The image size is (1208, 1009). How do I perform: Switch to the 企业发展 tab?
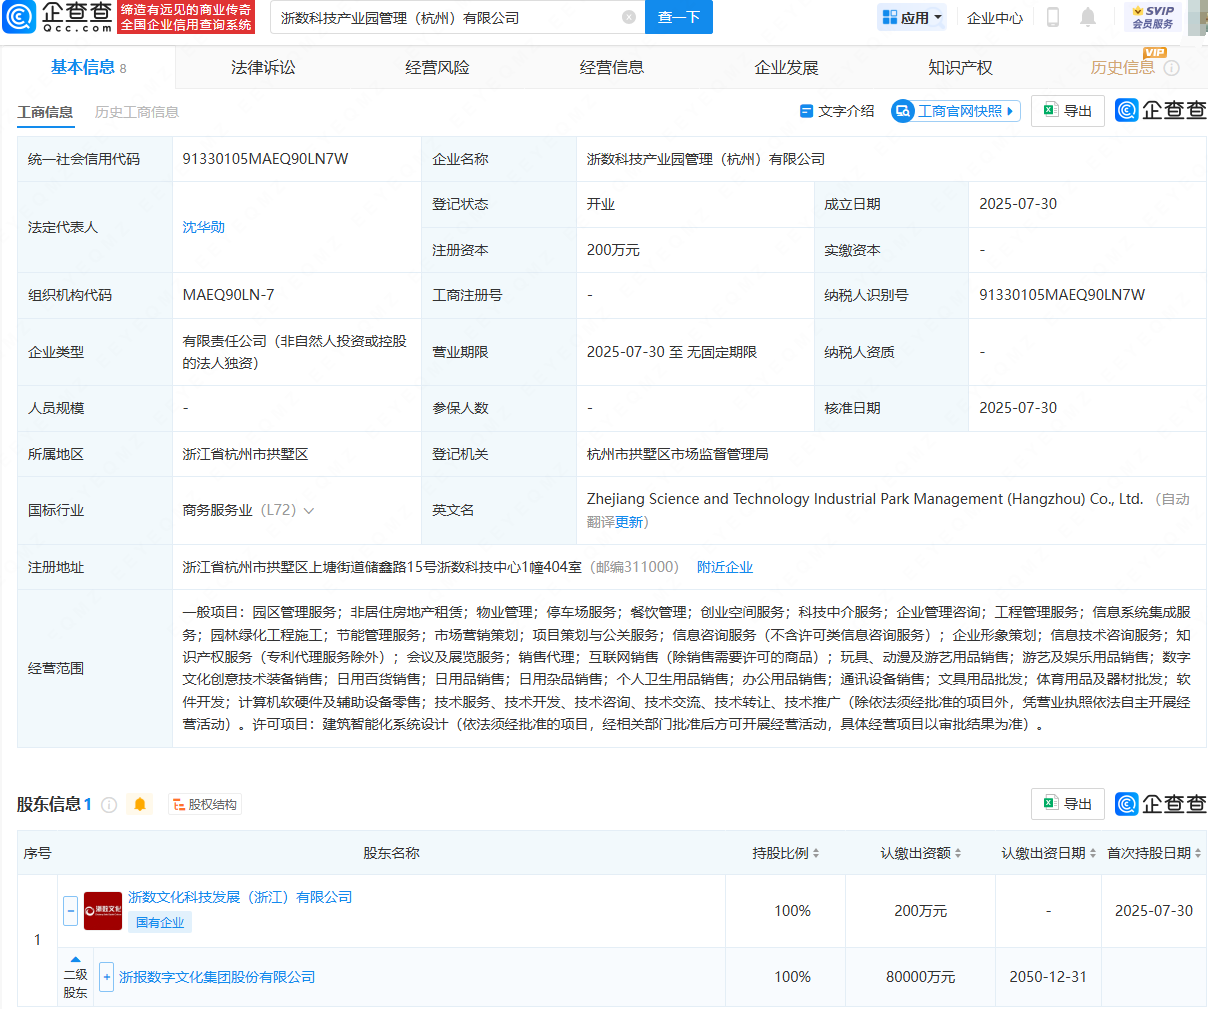[x=786, y=68]
